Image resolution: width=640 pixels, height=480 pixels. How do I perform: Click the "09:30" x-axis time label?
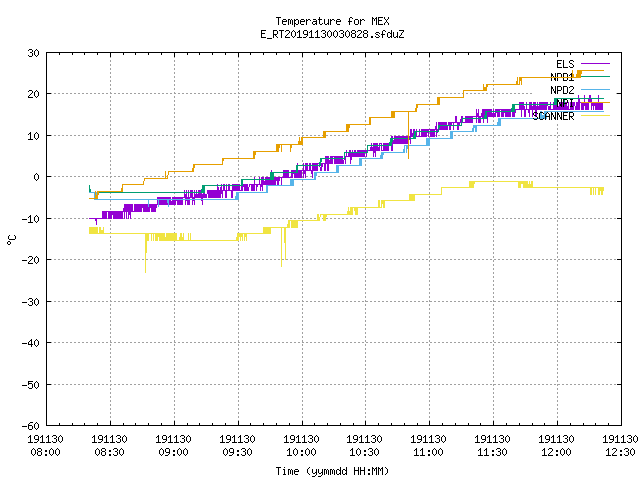(237, 452)
